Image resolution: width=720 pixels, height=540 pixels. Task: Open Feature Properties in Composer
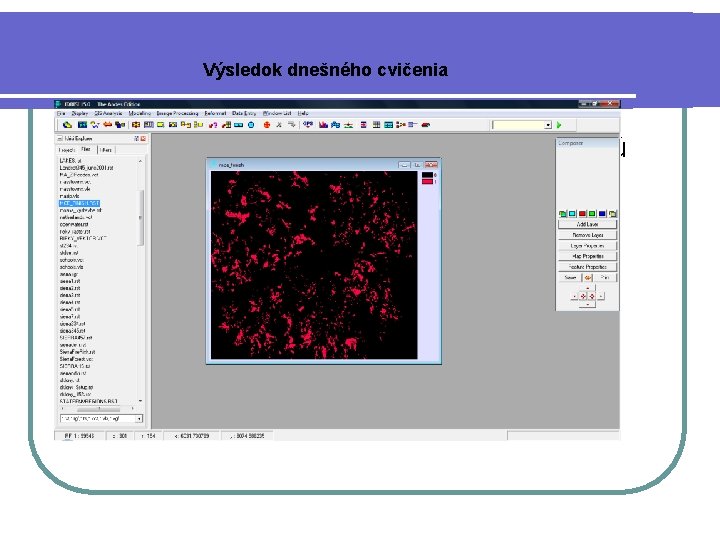tap(587, 267)
